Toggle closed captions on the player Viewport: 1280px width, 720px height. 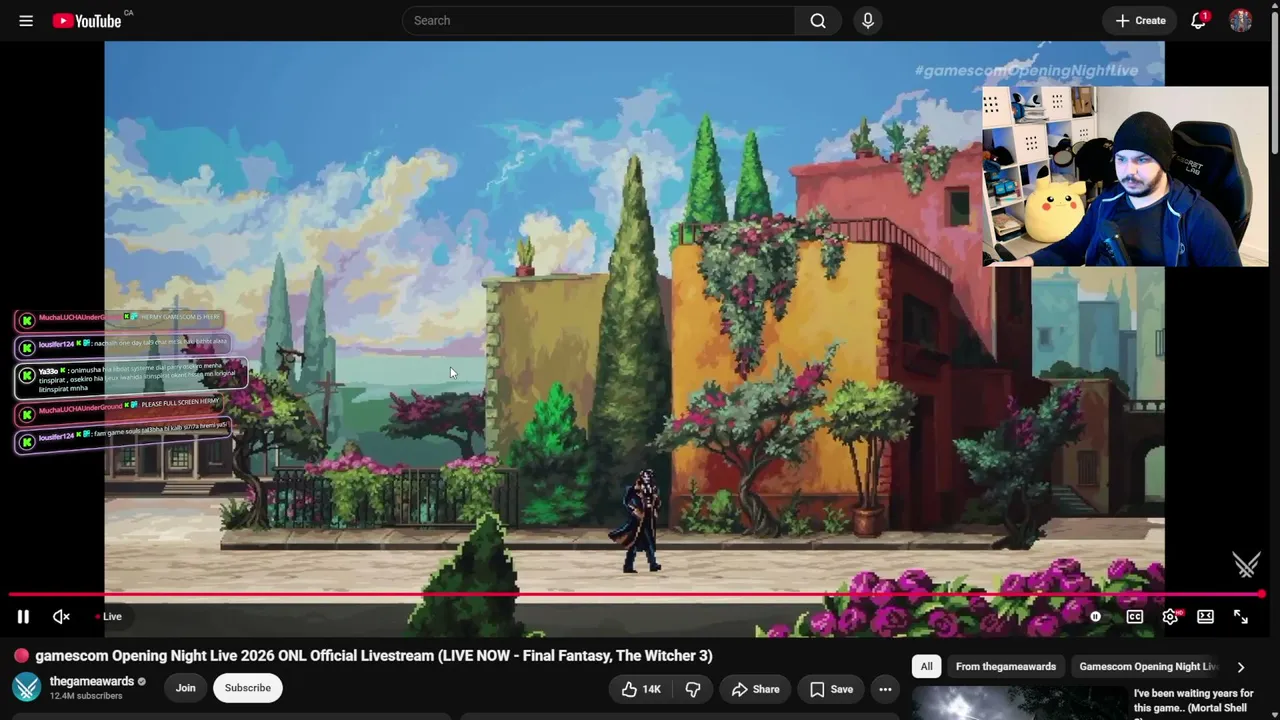click(x=1135, y=617)
